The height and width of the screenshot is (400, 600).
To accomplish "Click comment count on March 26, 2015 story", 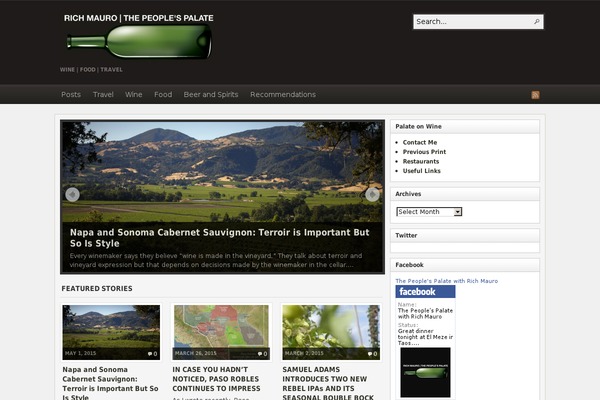I will (x=262, y=354).
